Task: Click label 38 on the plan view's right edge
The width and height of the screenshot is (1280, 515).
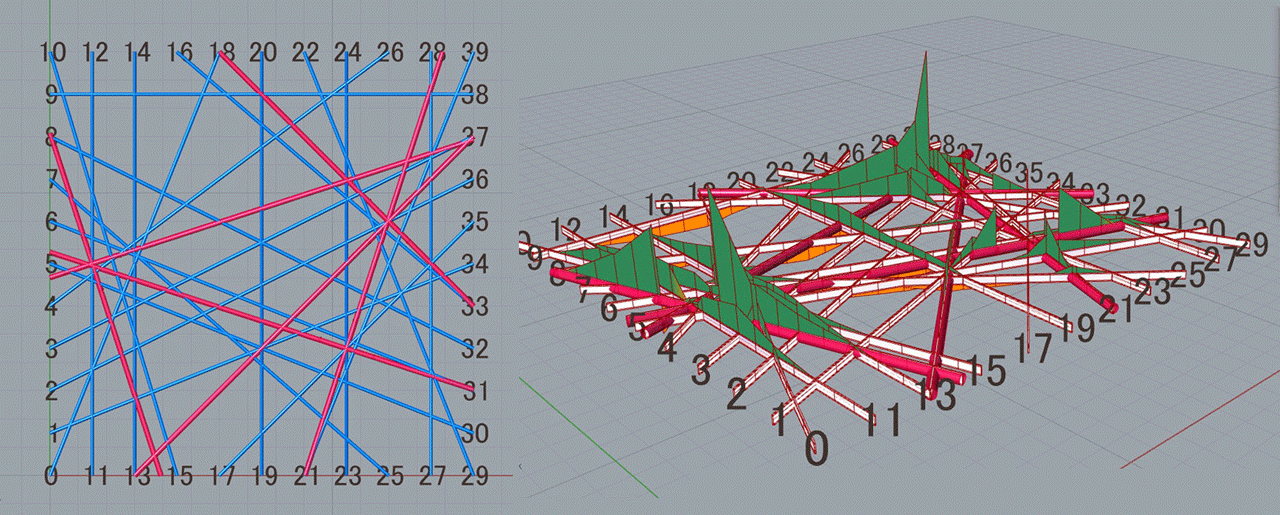Action: tap(474, 94)
